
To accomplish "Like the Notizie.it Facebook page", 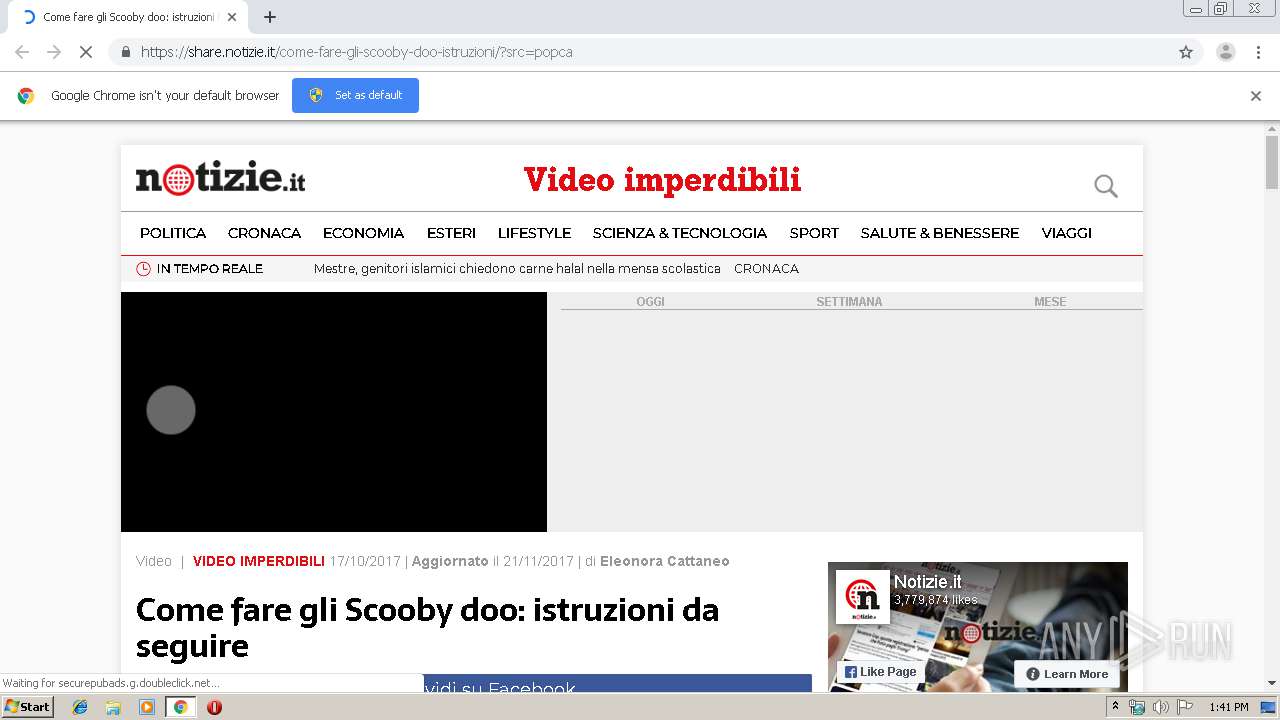I will (x=880, y=672).
